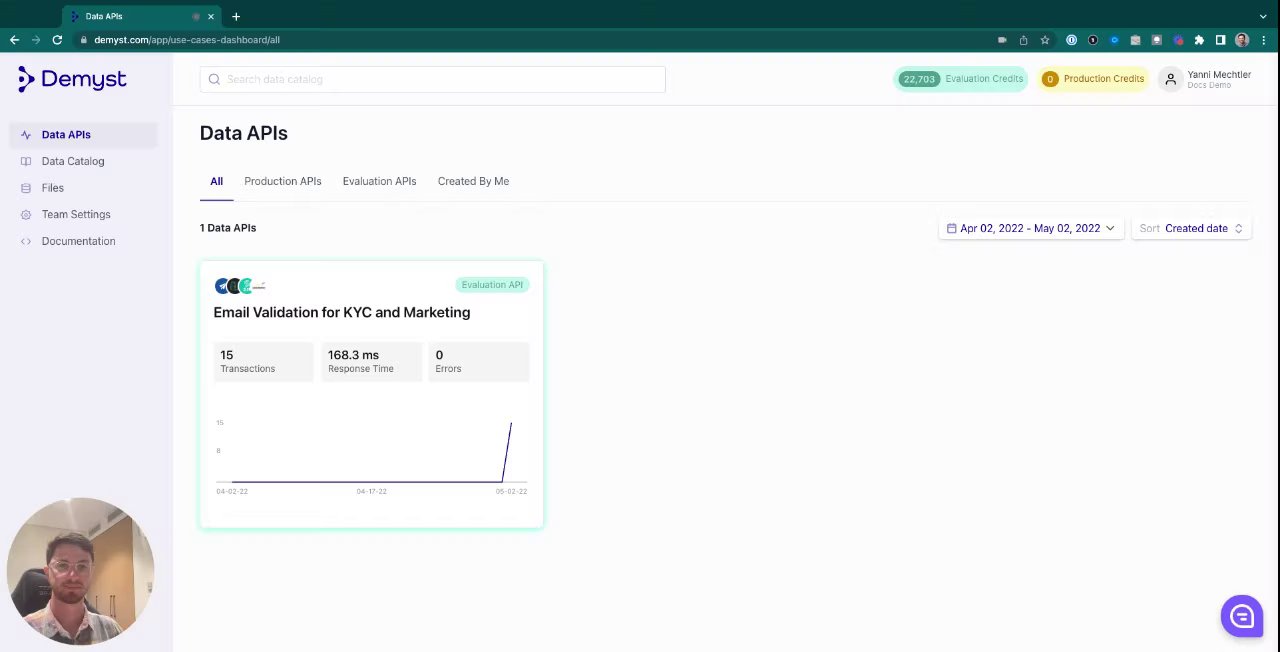This screenshot has width=1280, height=652.
Task: Click the Data APIs page heading
Action: pyautogui.click(x=244, y=133)
